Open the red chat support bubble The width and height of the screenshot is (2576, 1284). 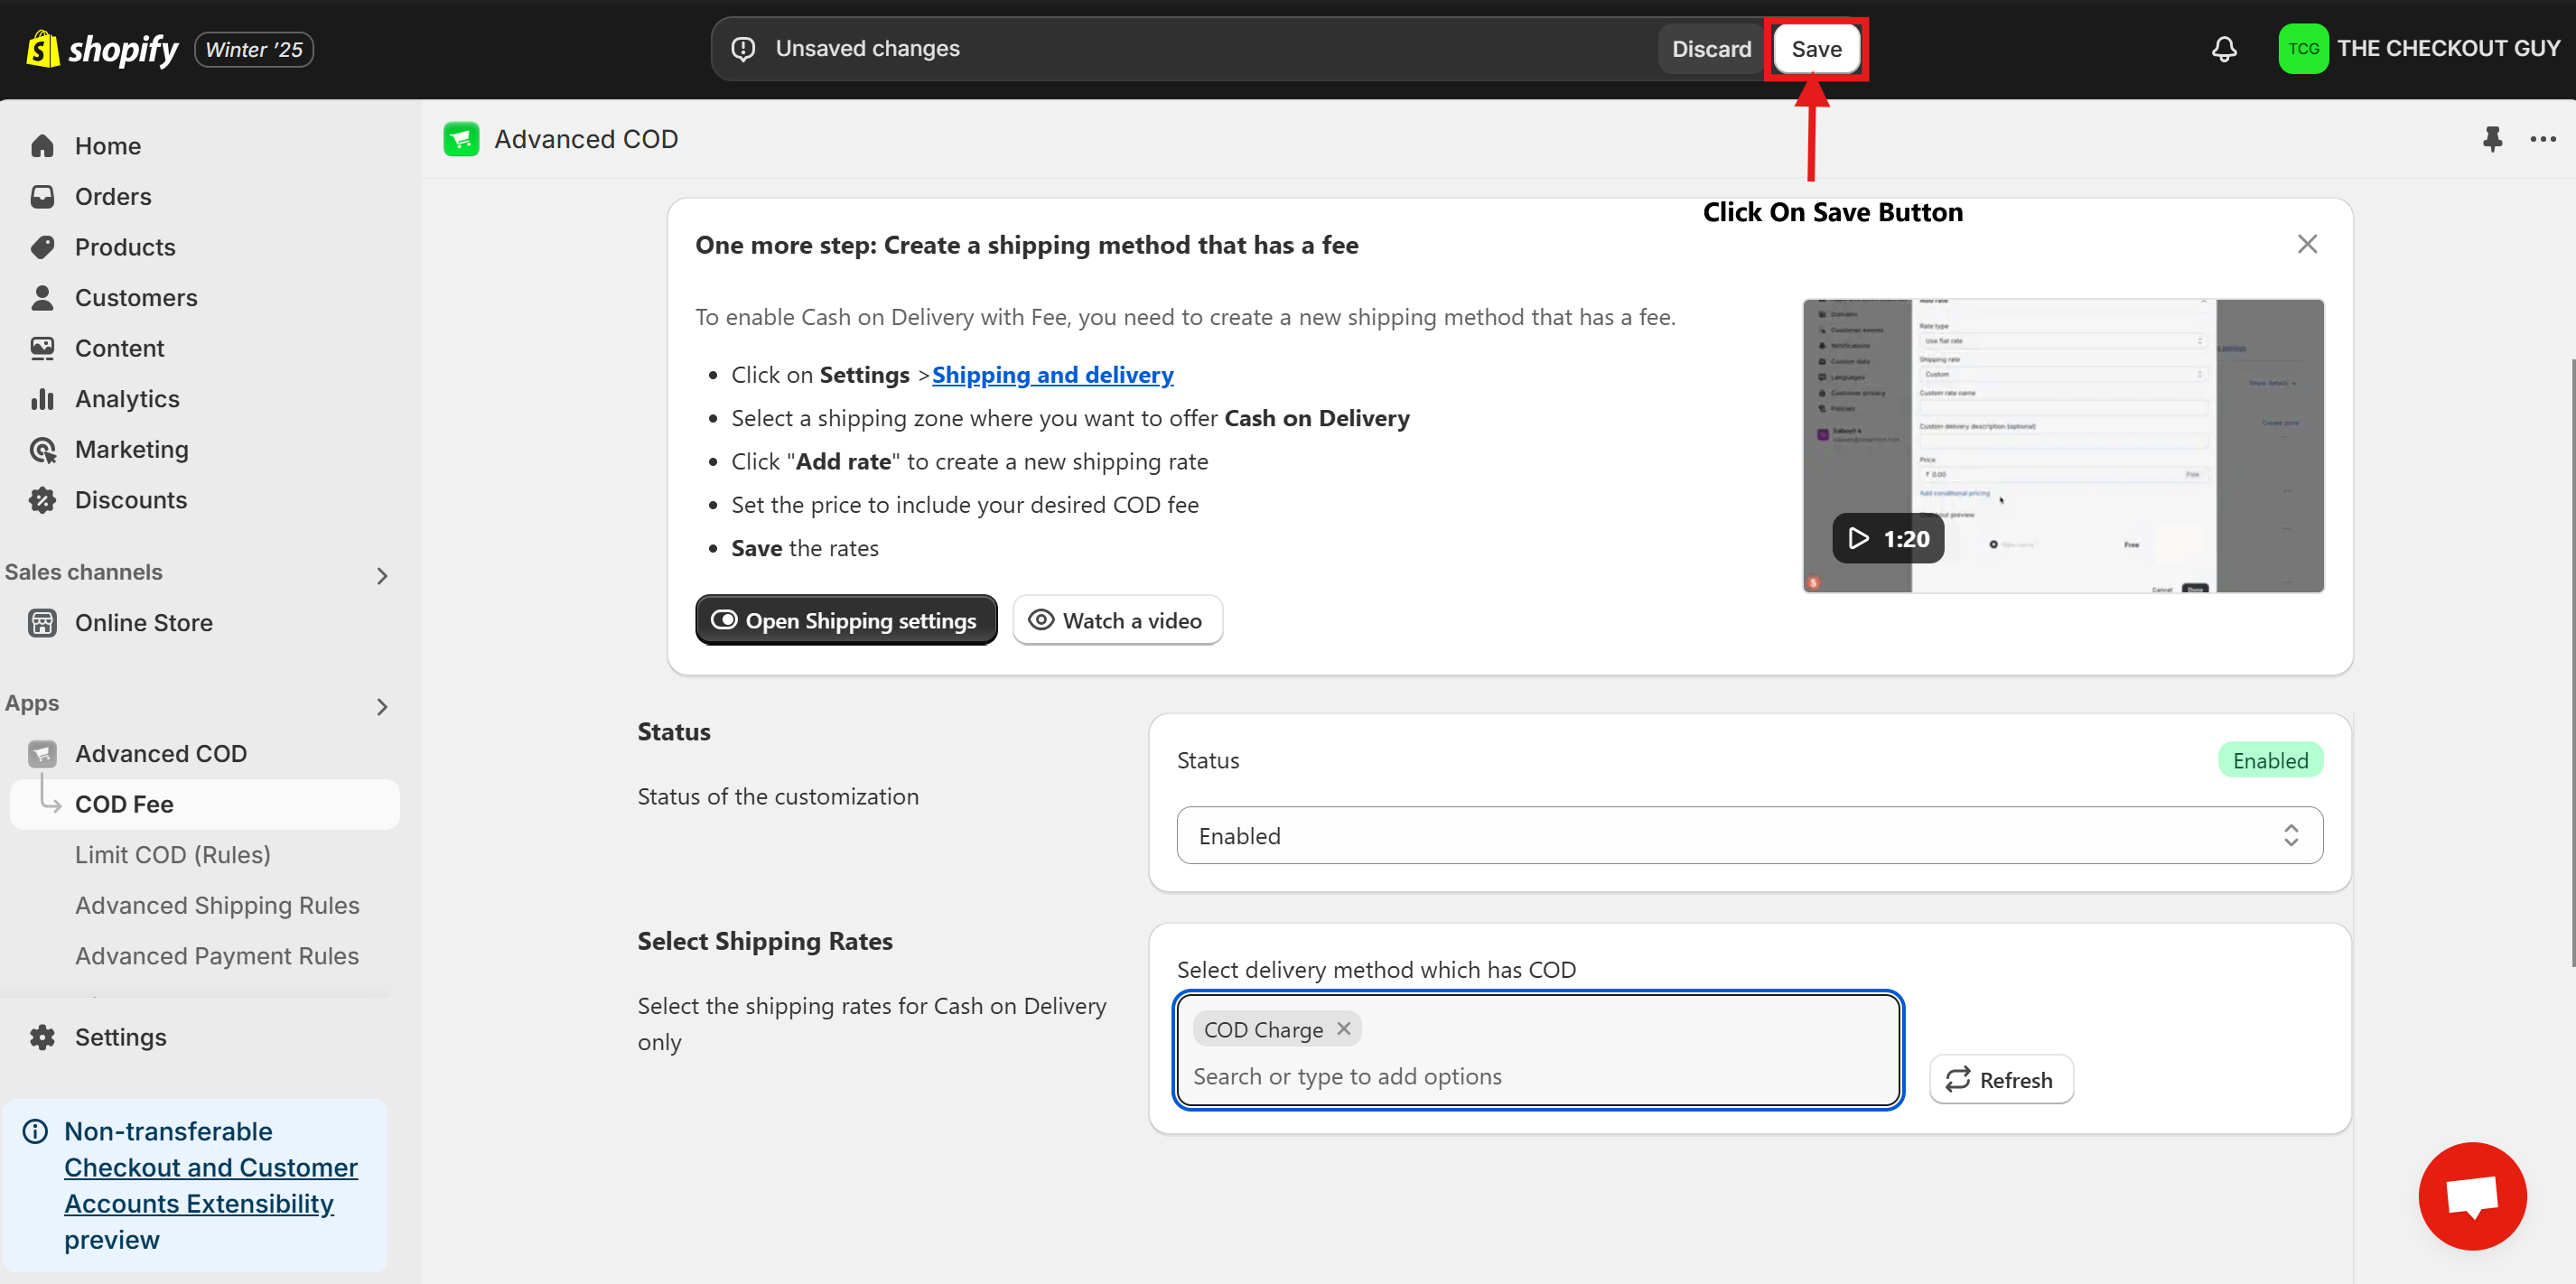pyautogui.click(x=2471, y=1196)
